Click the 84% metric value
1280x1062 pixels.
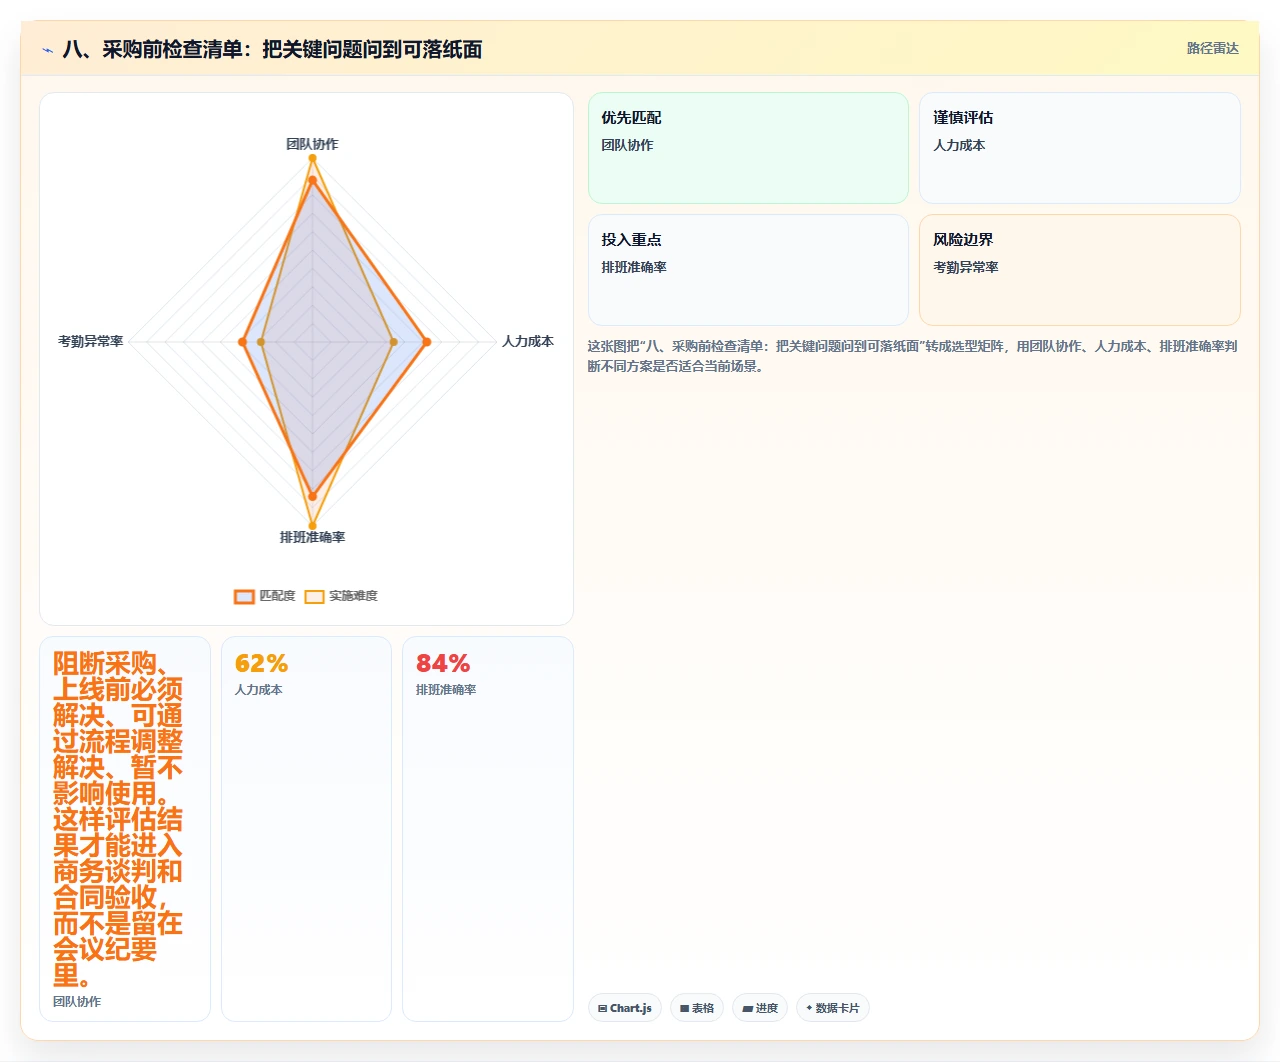[443, 663]
